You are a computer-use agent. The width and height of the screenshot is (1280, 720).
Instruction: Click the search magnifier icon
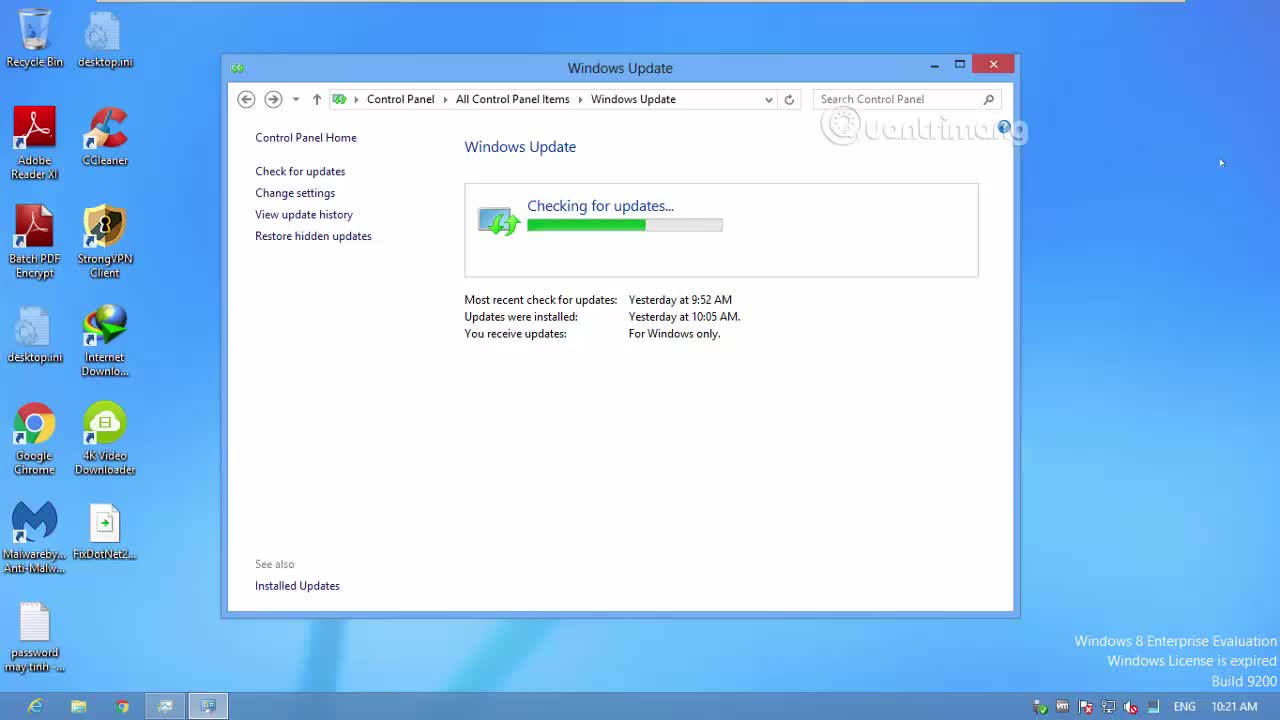coord(989,99)
